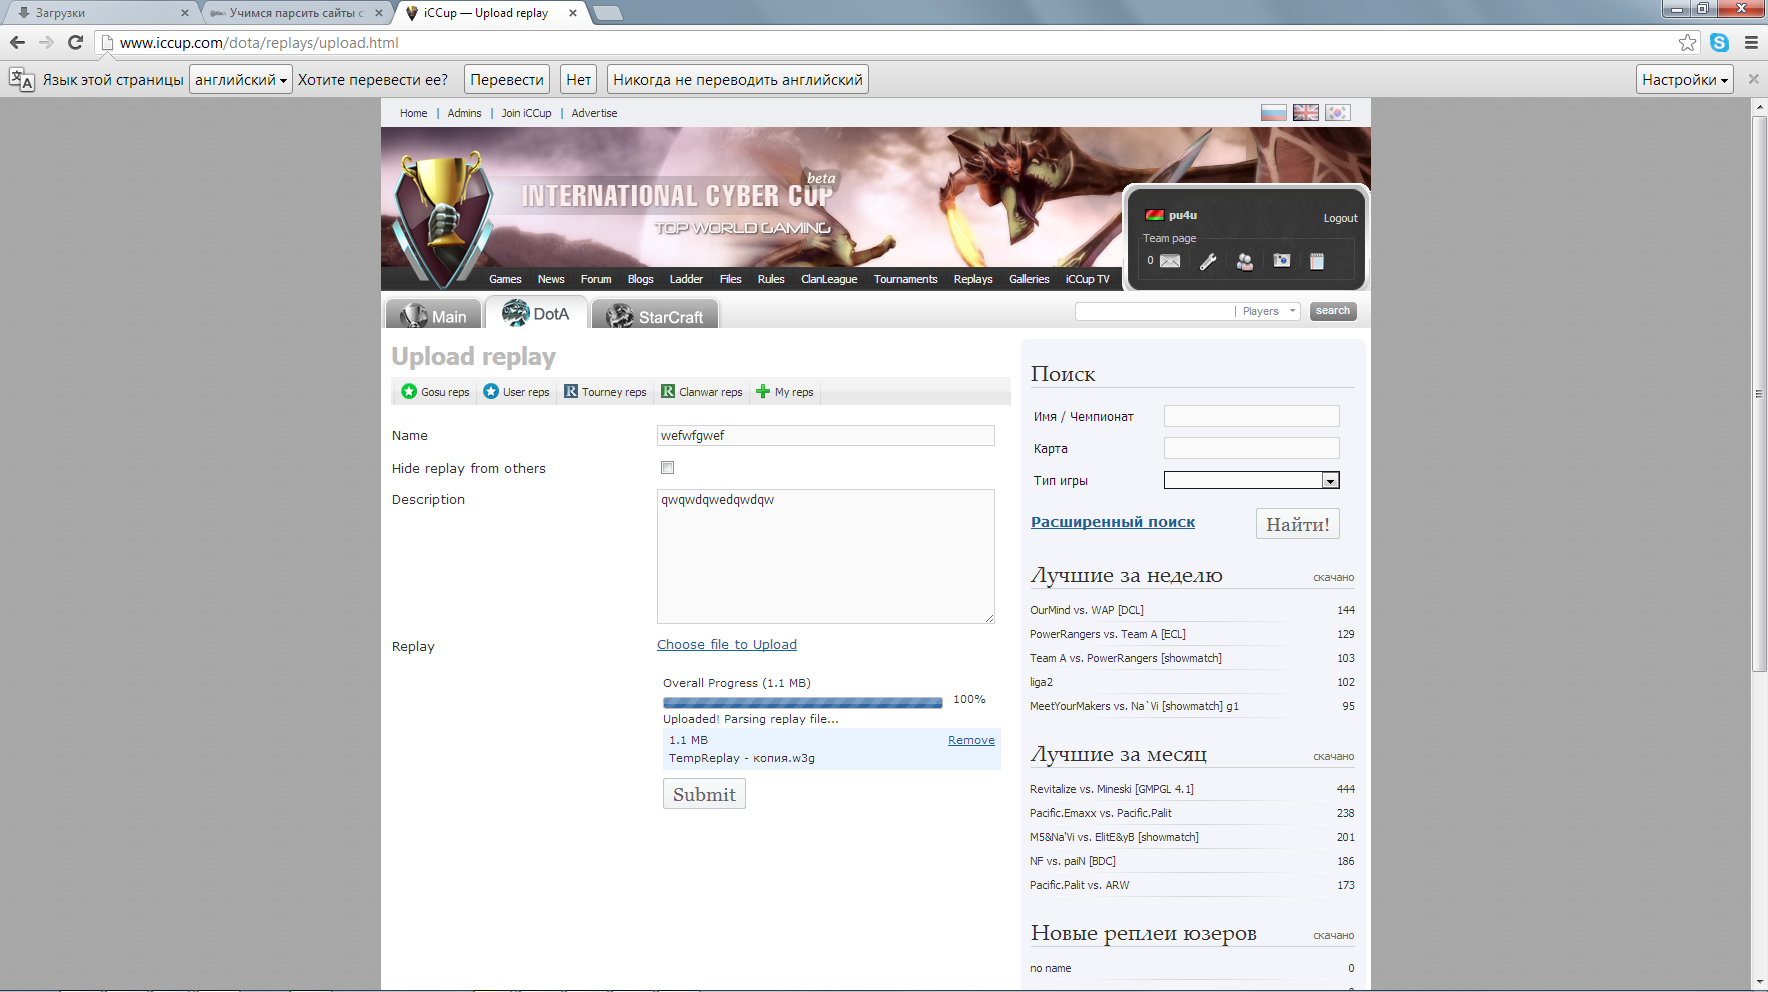Expand the Настройки dropdown
Image resolution: width=1768 pixels, height=992 pixels.
tap(1685, 80)
